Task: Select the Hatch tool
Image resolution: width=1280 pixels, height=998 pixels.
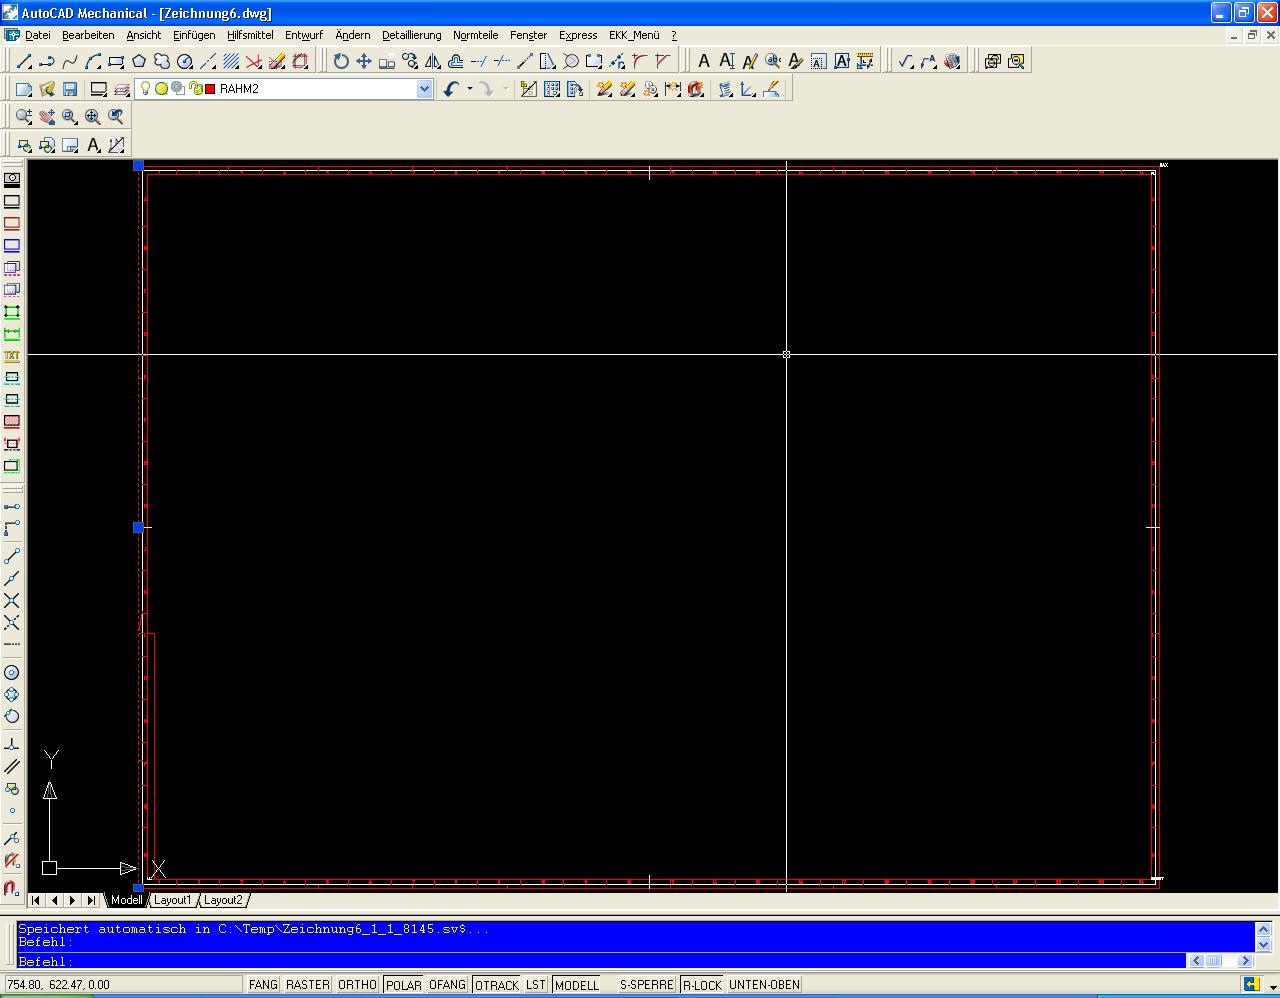Action: click(x=231, y=61)
